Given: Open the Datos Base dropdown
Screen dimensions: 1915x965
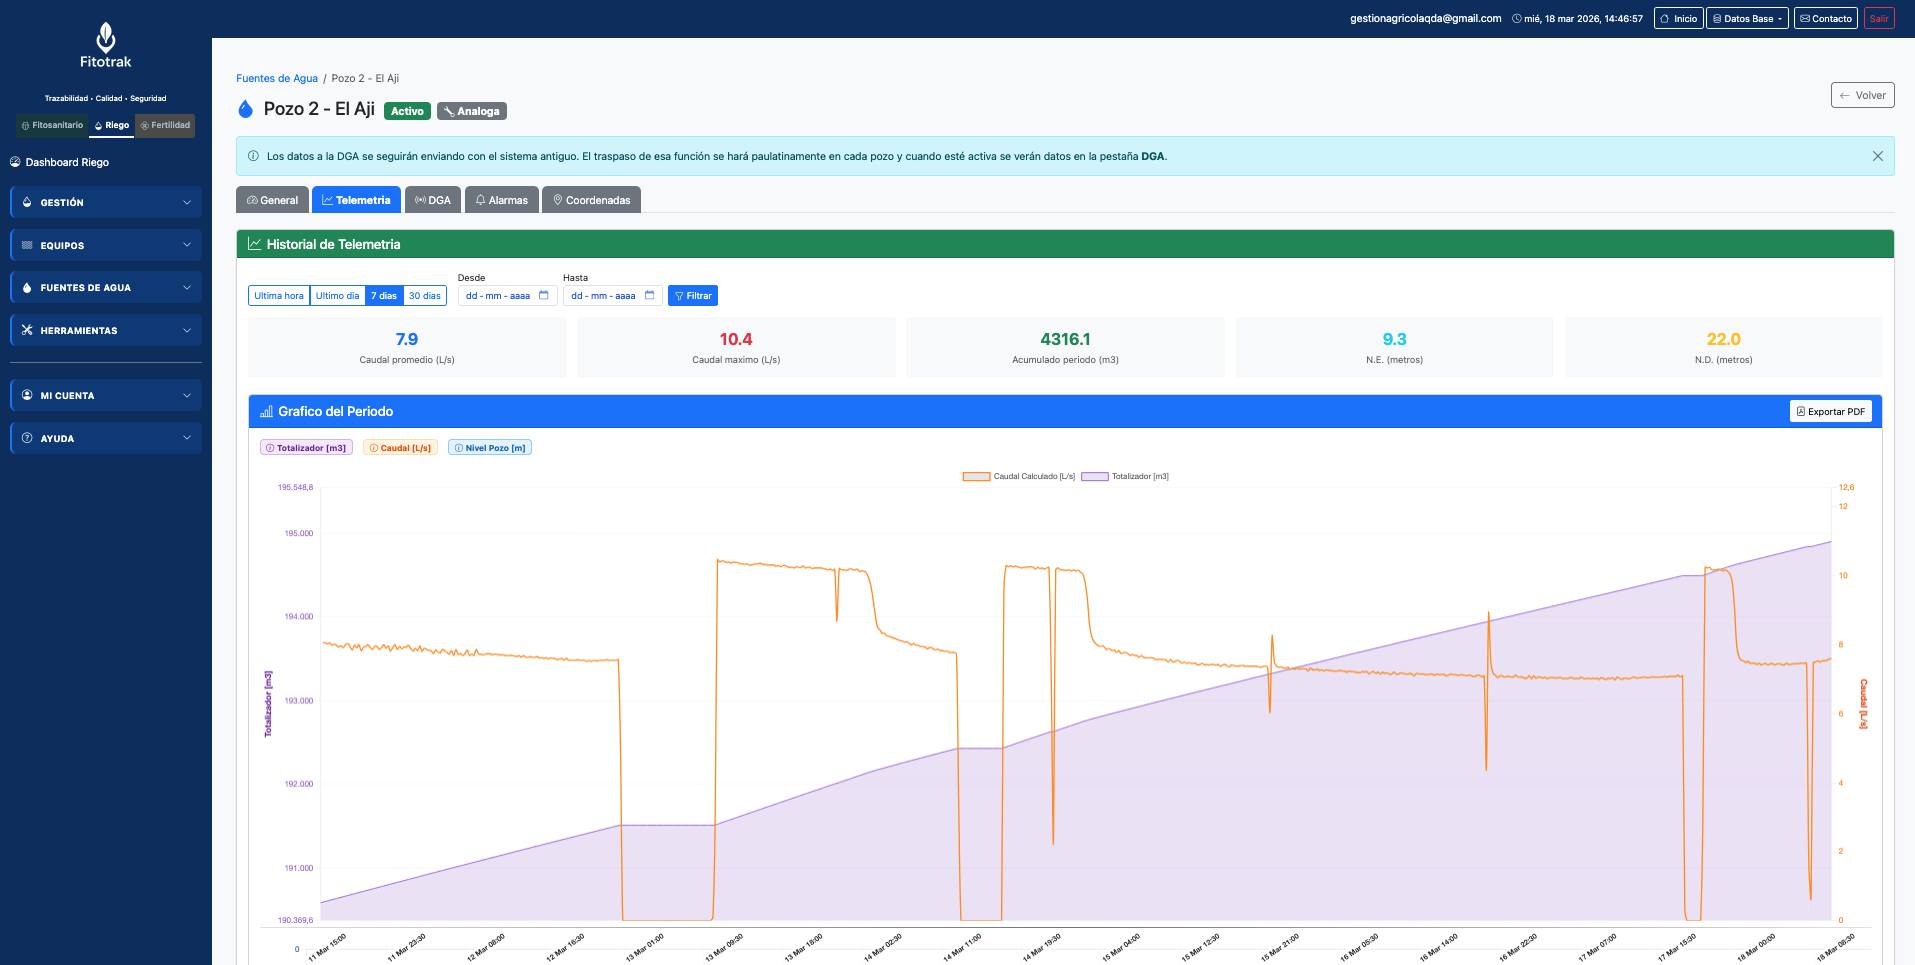Looking at the screenshot, I should (1746, 18).
